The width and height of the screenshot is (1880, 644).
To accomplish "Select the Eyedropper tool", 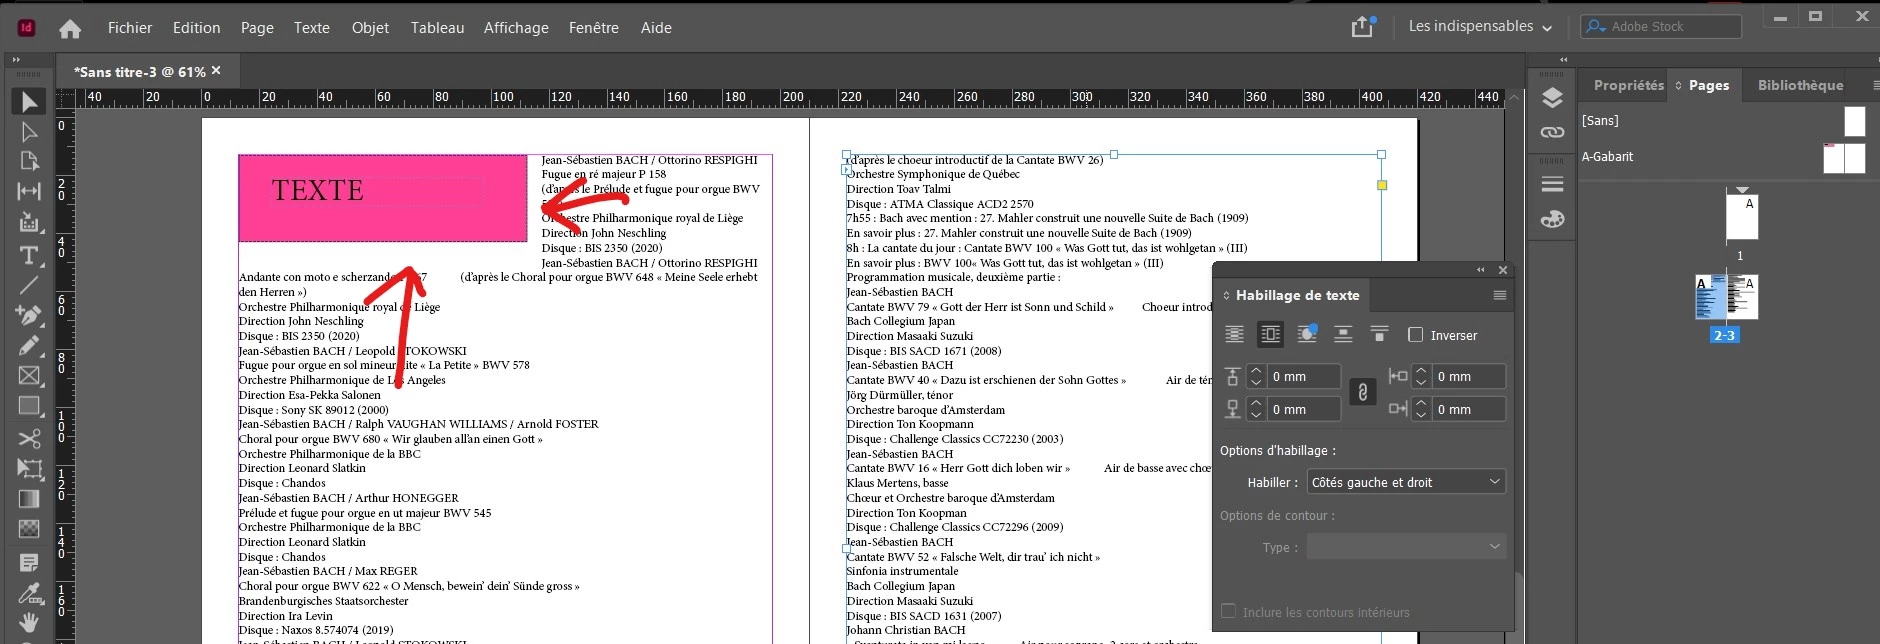I will pos(29,593).
